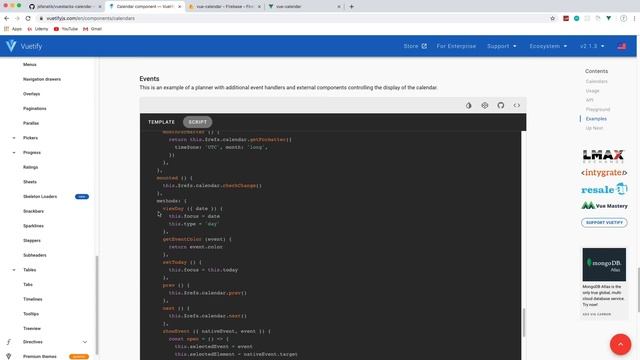
Task: Open the v2.1.3 version dropdown
Action: coord(592,46)
